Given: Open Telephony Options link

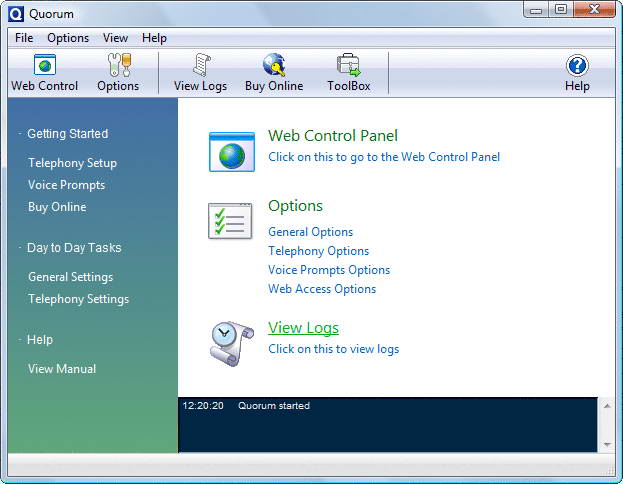Looking at the screenshot, I should [x=318, y=251].
